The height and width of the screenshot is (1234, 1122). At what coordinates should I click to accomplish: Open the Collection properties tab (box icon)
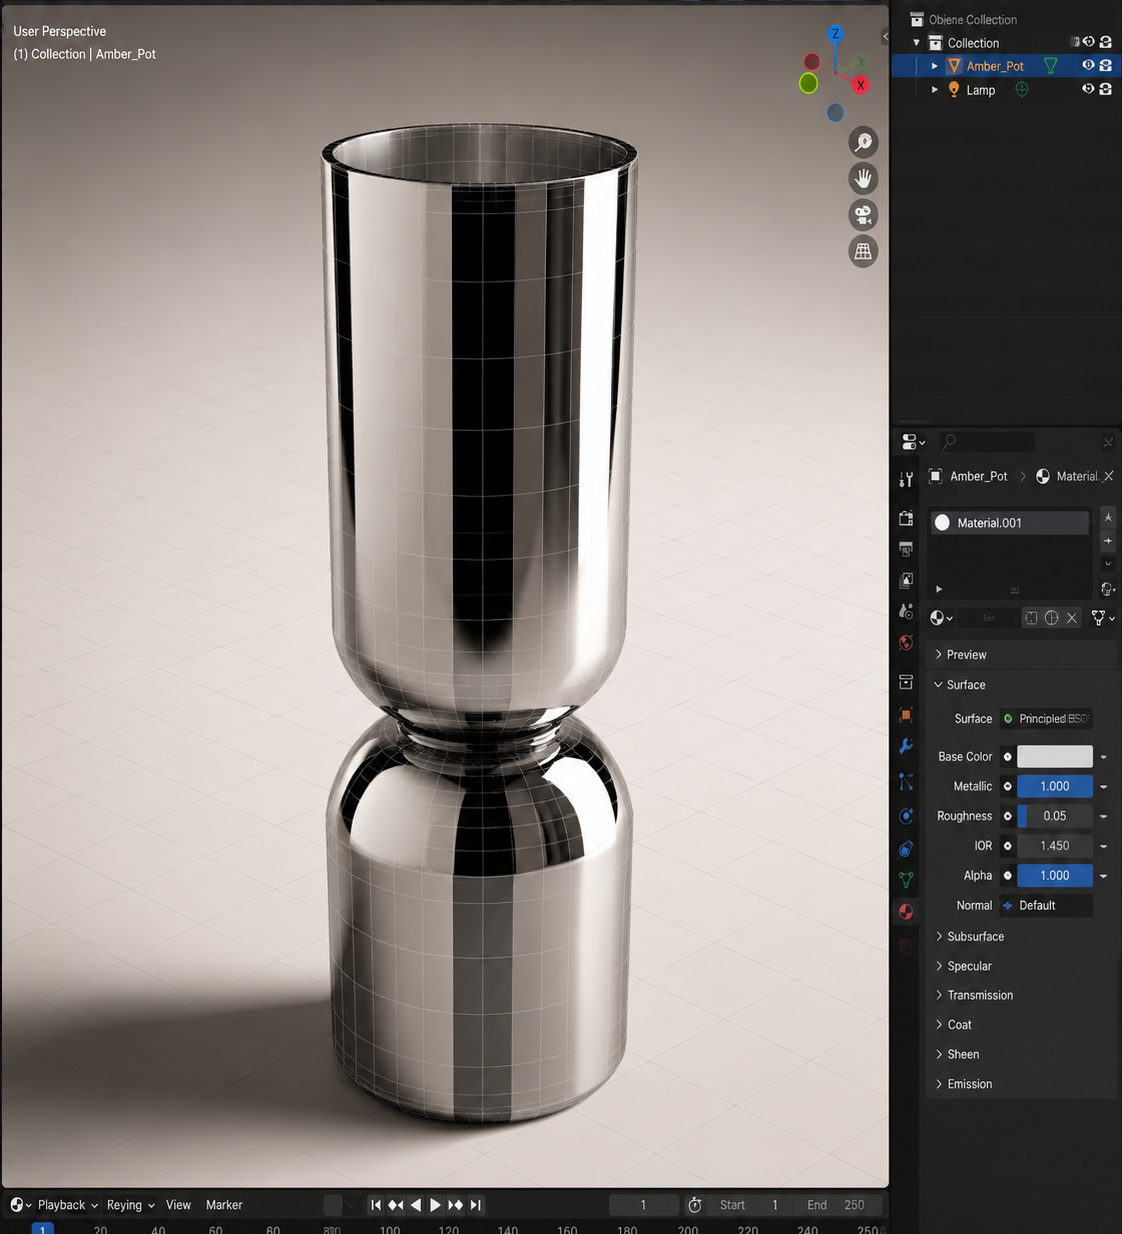pyautogui.click(x=906, y=682)
